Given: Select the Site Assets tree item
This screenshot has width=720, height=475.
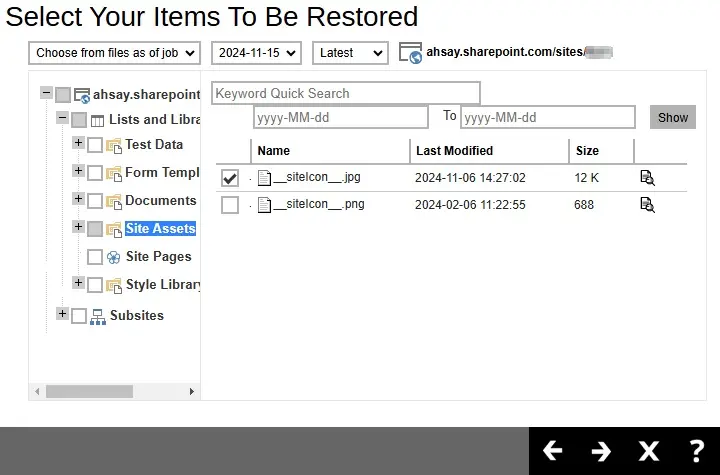Looking at the screenshot, I should tap(160, 228).
